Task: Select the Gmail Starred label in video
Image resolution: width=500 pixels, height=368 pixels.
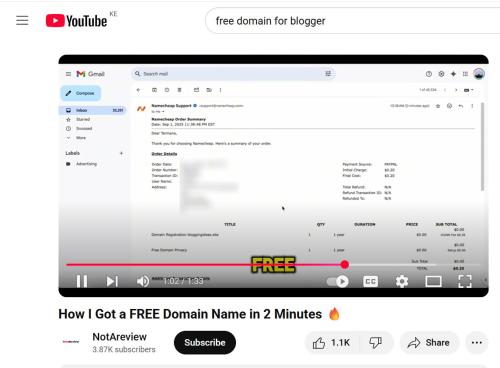Action: [83, 119]
